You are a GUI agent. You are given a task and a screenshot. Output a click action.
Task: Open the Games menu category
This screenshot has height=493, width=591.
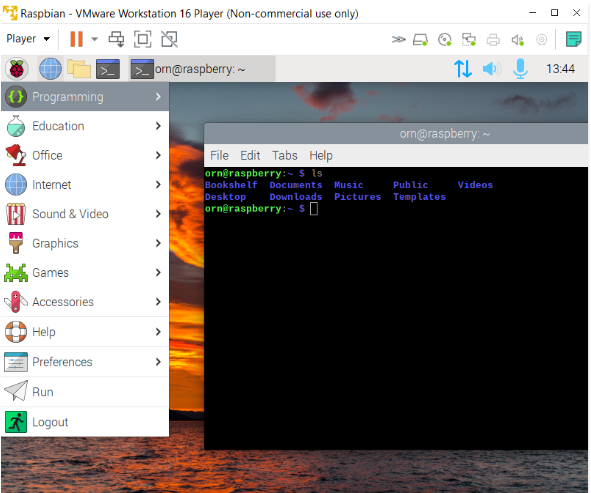pyautogui.click(x=85, y=273)
